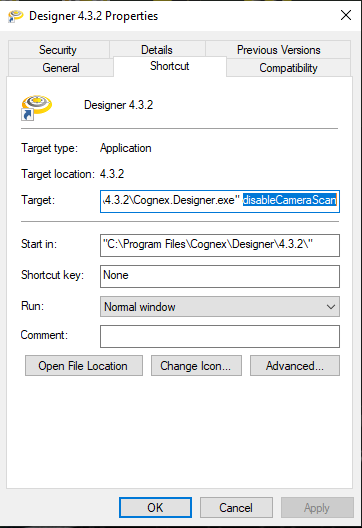Focus the Shortcut key field
This screenshot has width=362, height=528.
coord(220,276)
